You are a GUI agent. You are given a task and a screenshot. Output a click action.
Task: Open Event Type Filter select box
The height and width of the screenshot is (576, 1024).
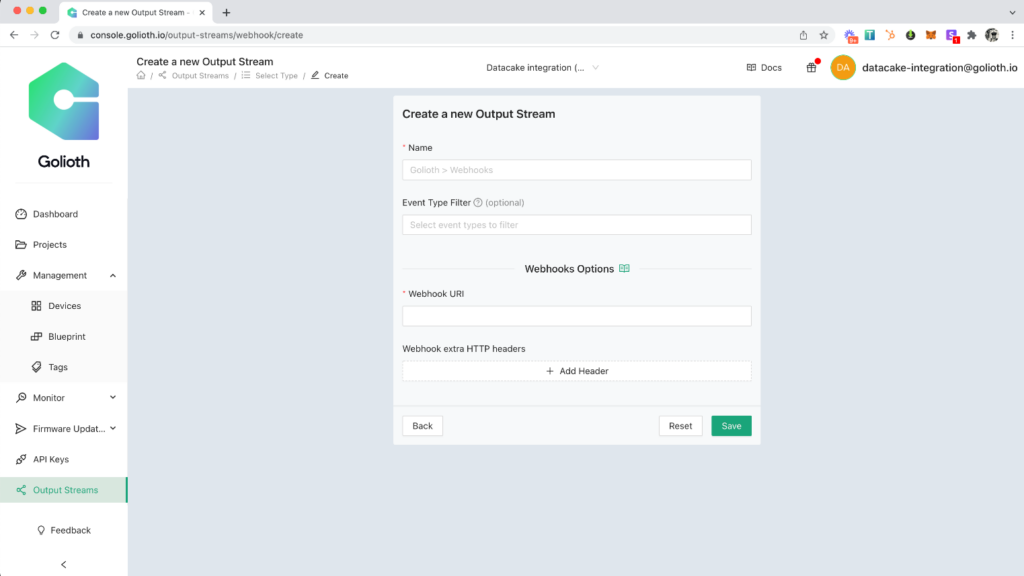point(576,225)
